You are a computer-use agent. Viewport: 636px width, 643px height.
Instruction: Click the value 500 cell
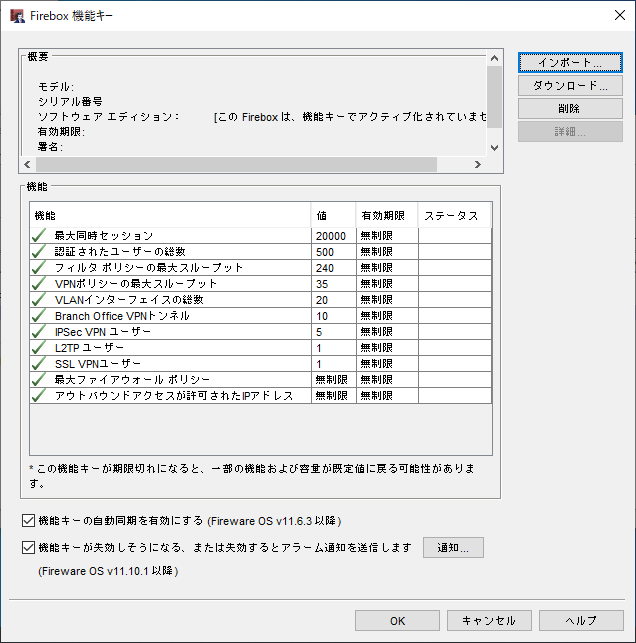(334, 252)
